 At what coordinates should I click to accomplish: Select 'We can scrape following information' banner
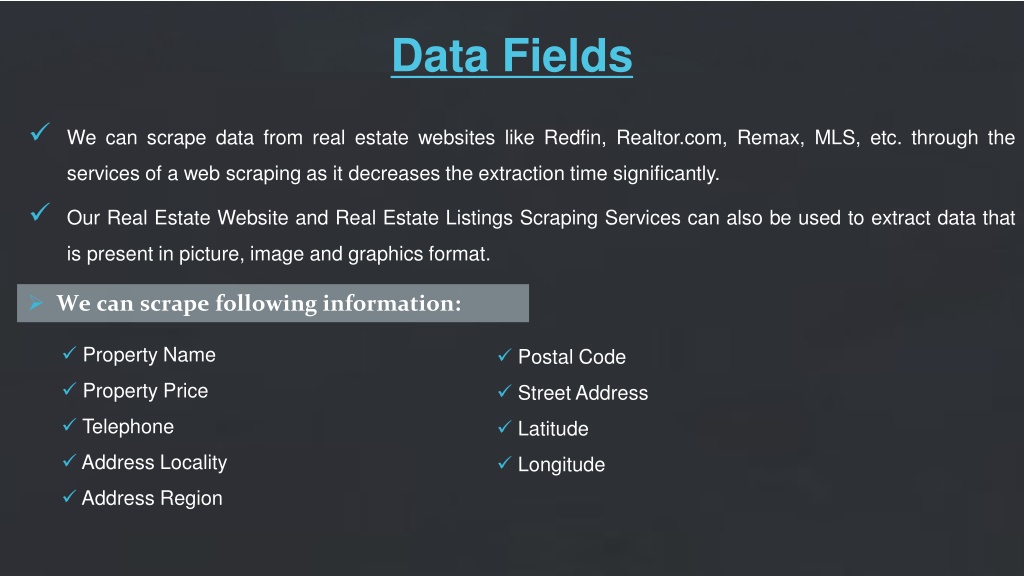tap(272, 303)
